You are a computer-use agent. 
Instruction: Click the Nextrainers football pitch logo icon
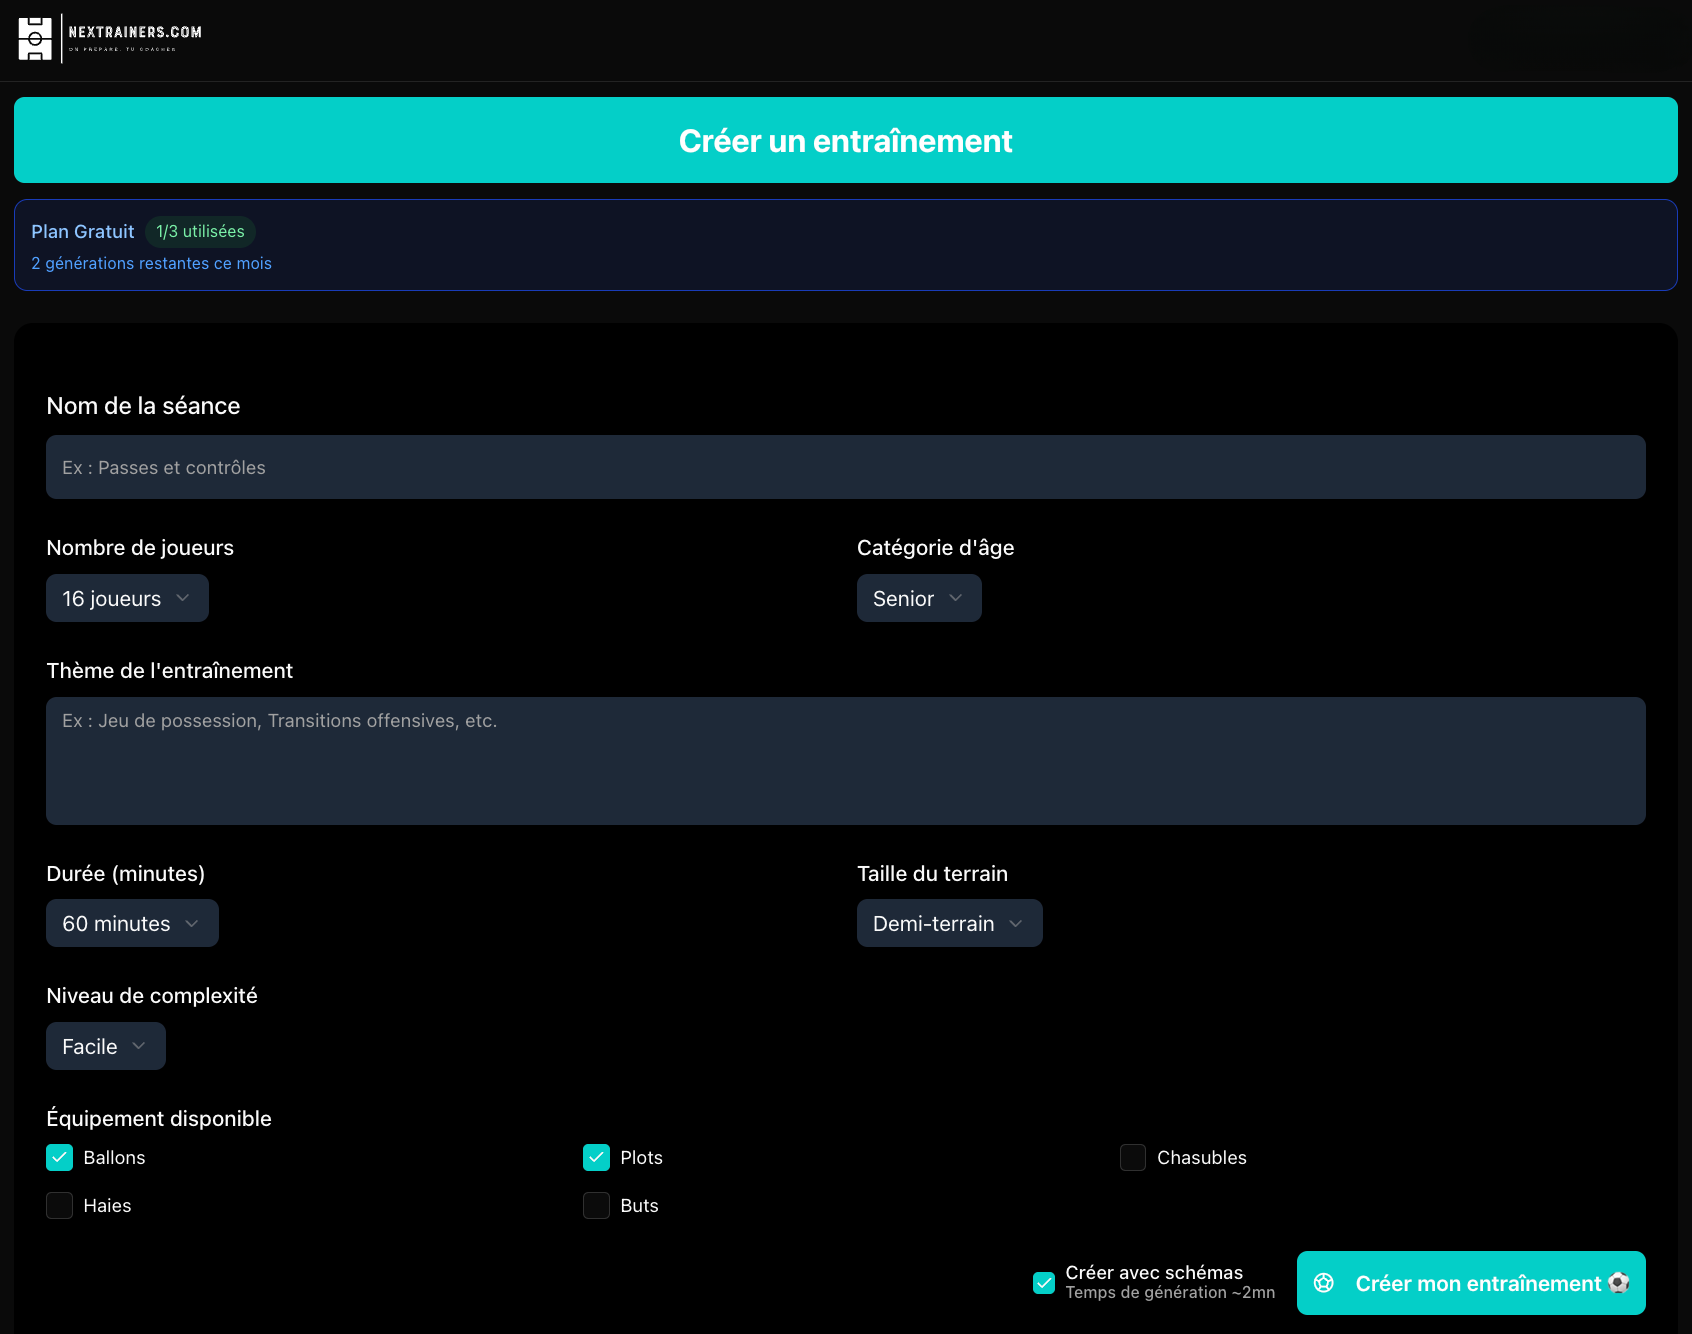click(35, 39)
